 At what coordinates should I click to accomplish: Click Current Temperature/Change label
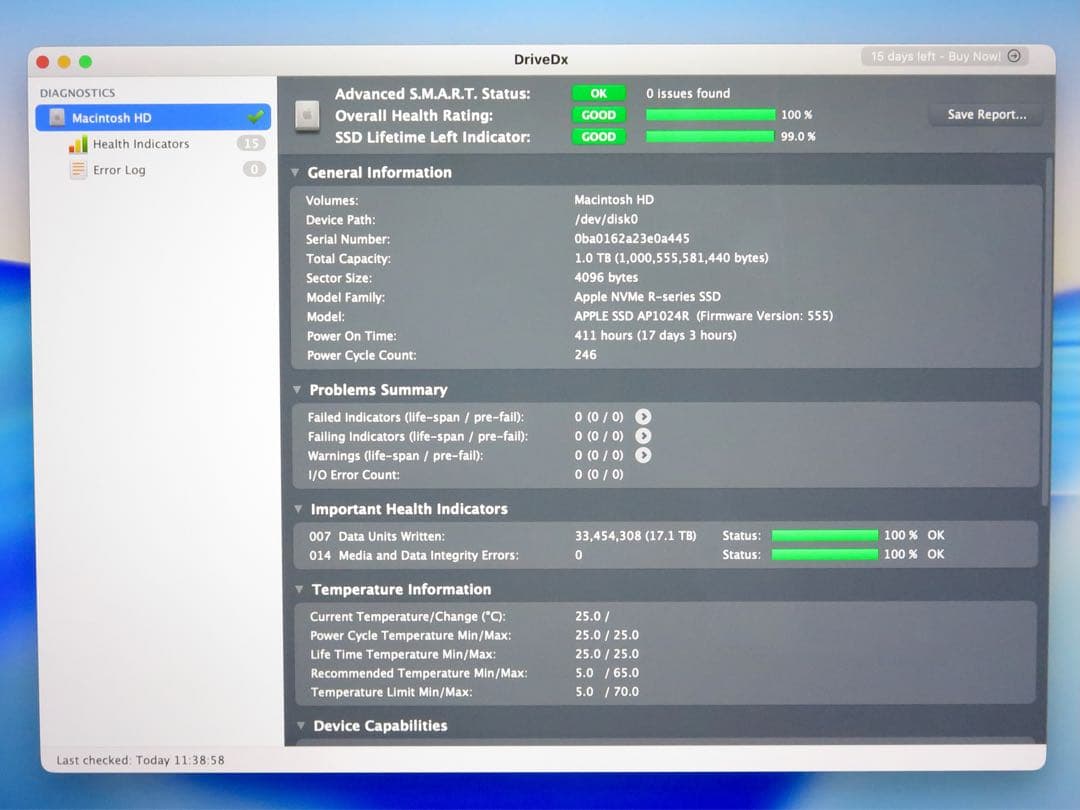coord(407,616)
